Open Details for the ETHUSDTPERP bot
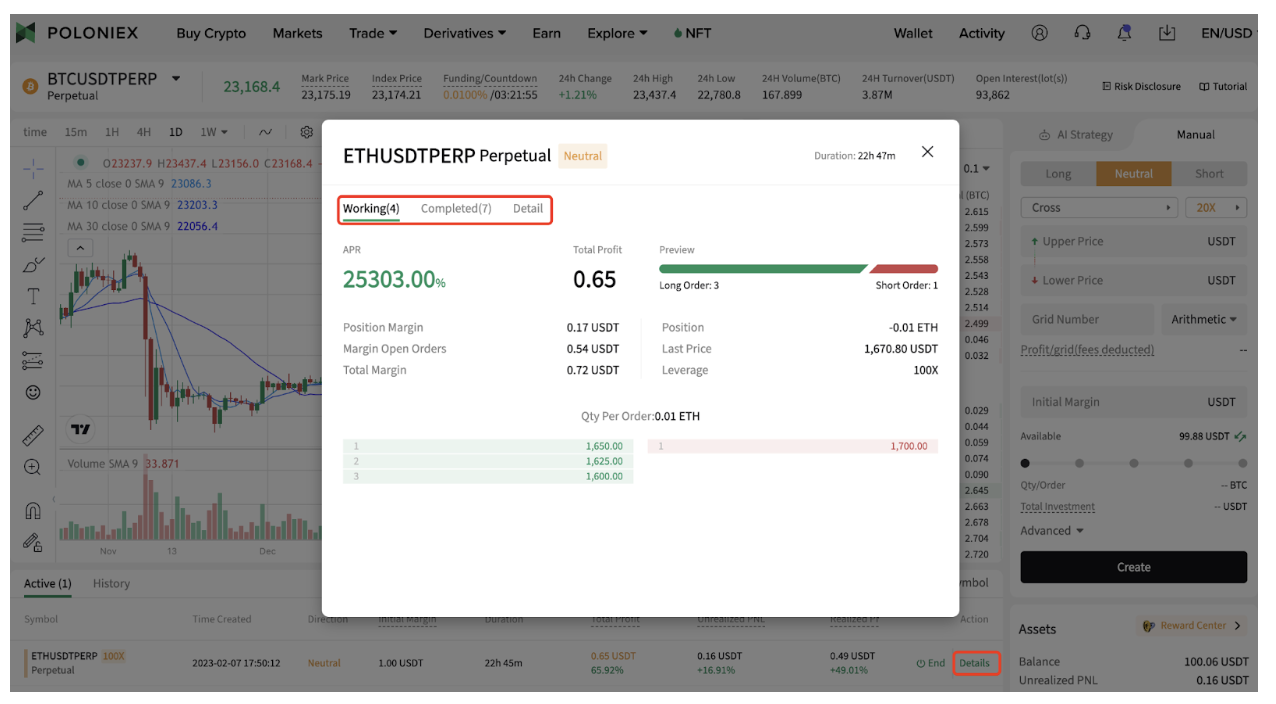Screen dimensions: 1276x704 pos(974,663)
